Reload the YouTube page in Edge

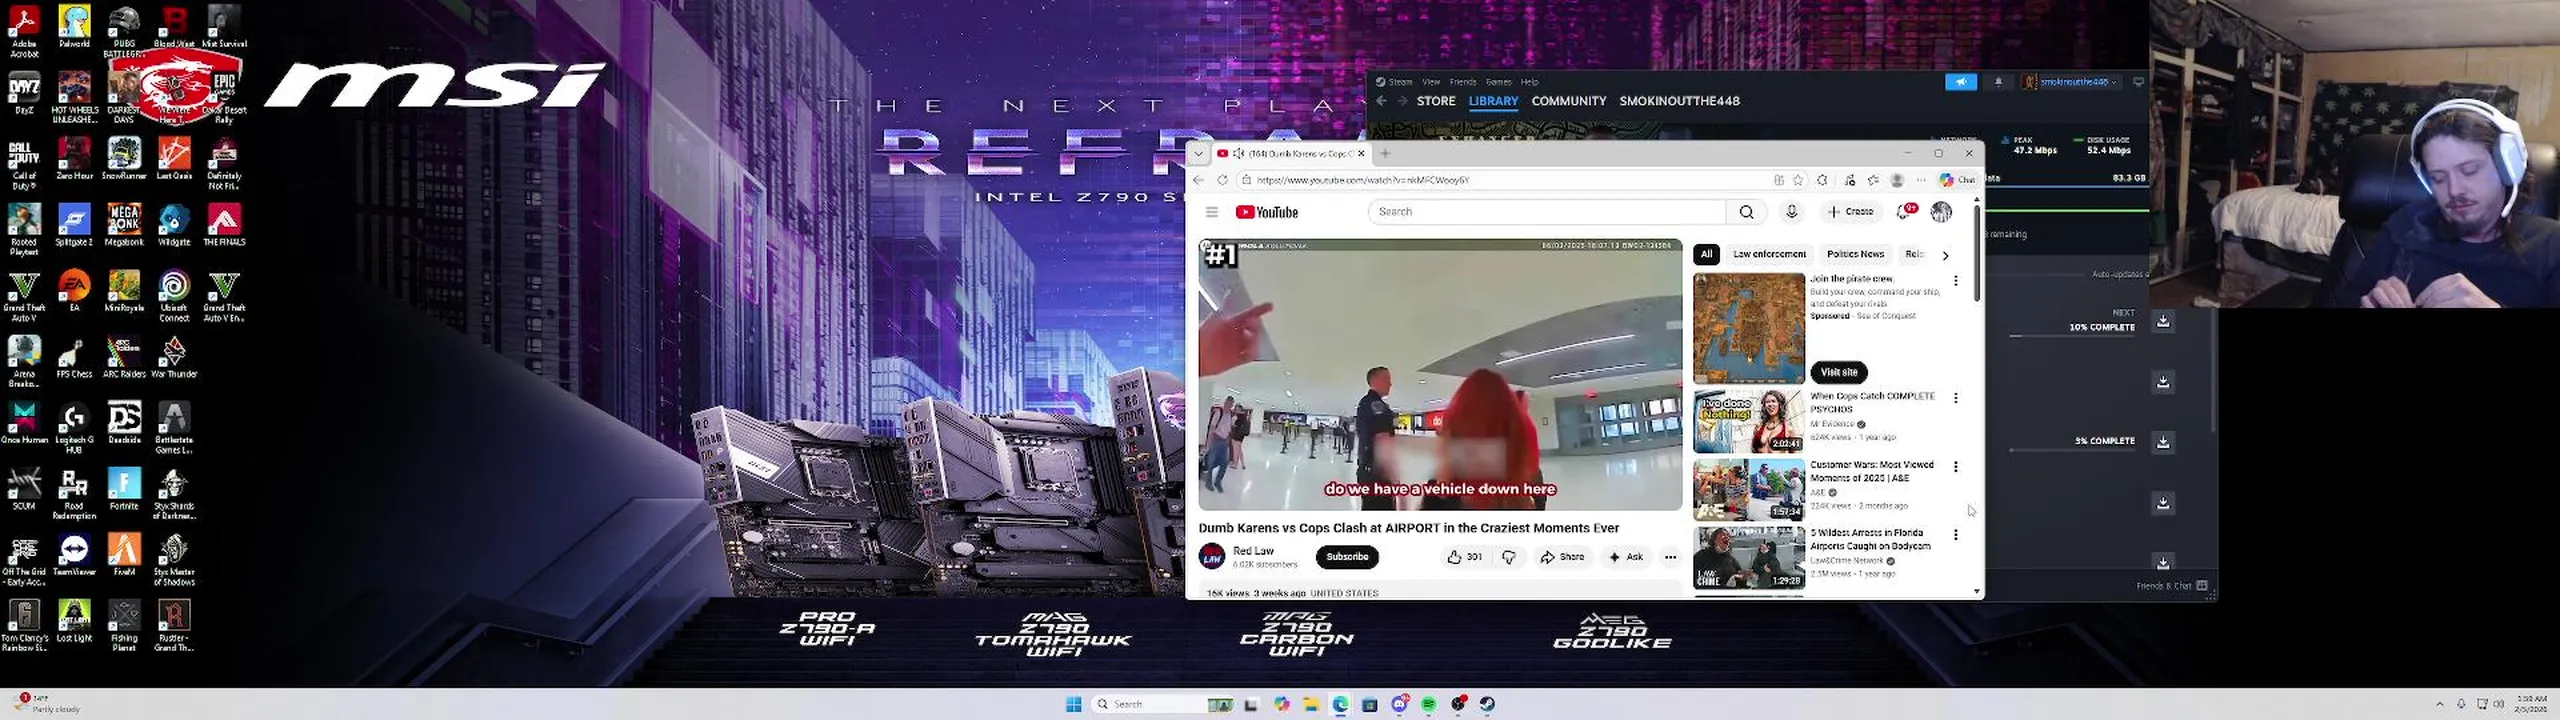coord(1222,180)
